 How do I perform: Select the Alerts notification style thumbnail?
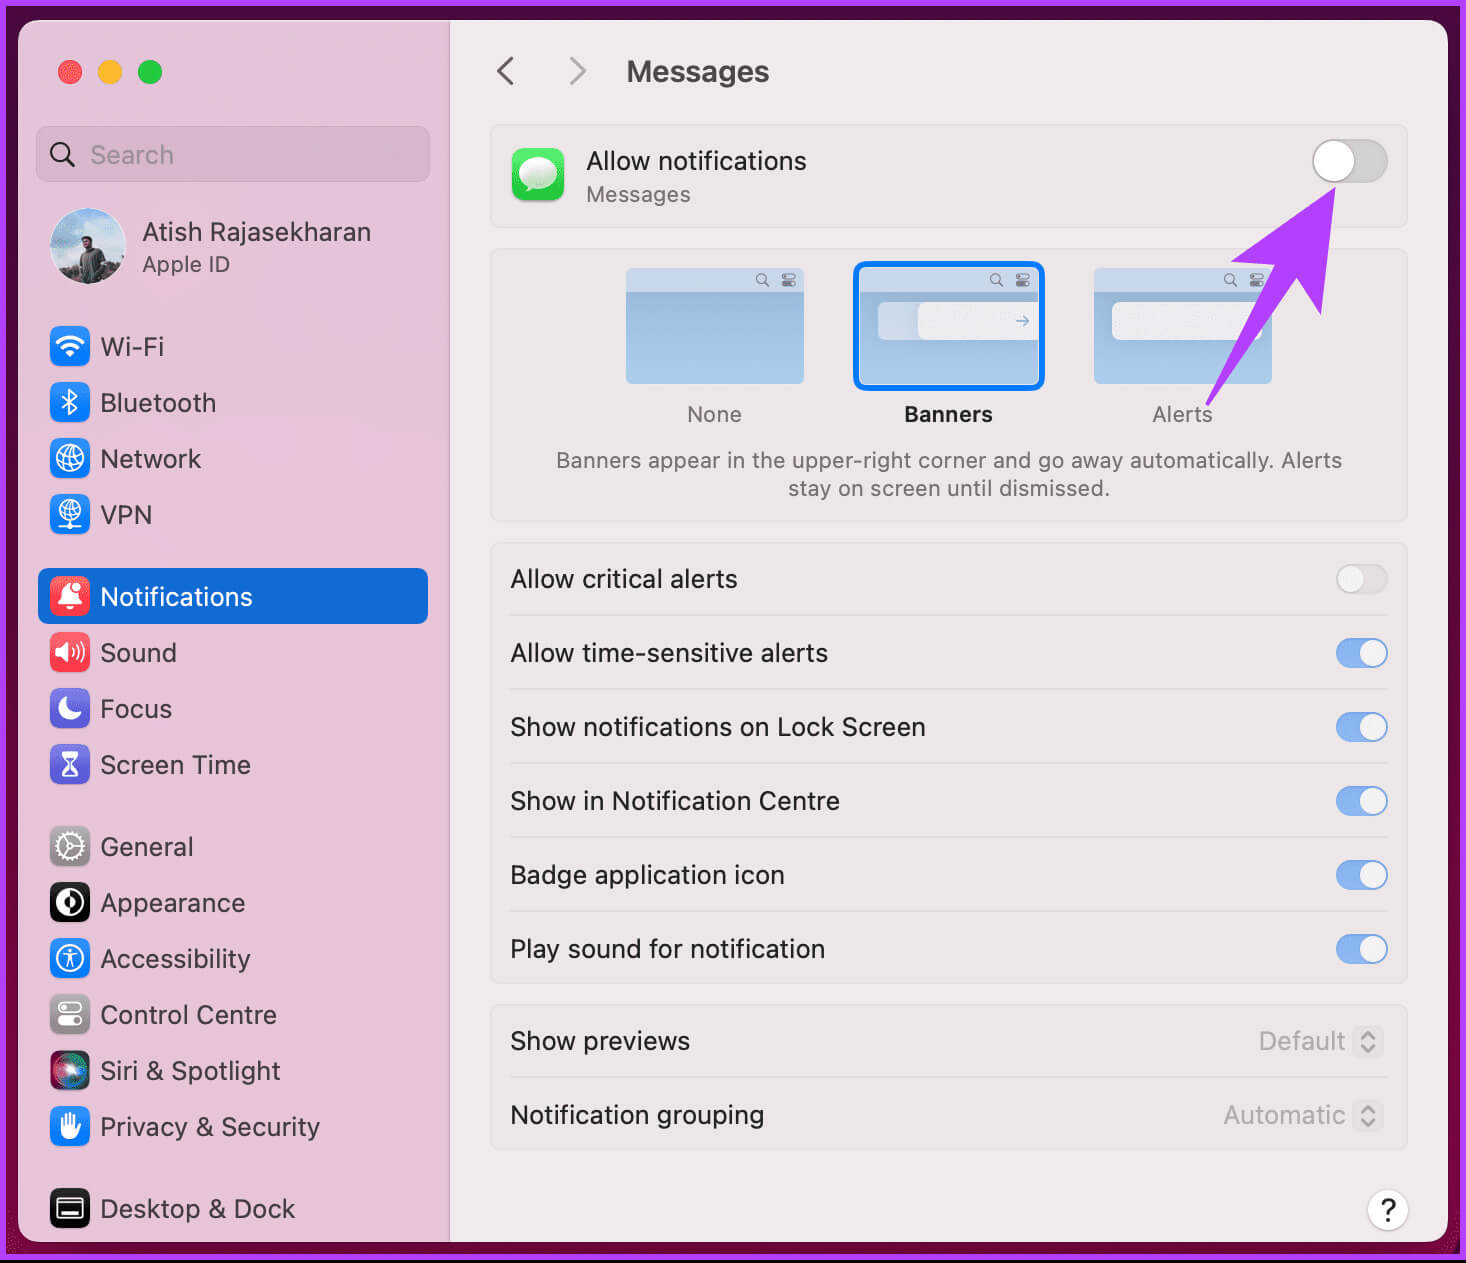coord(1183,326)
